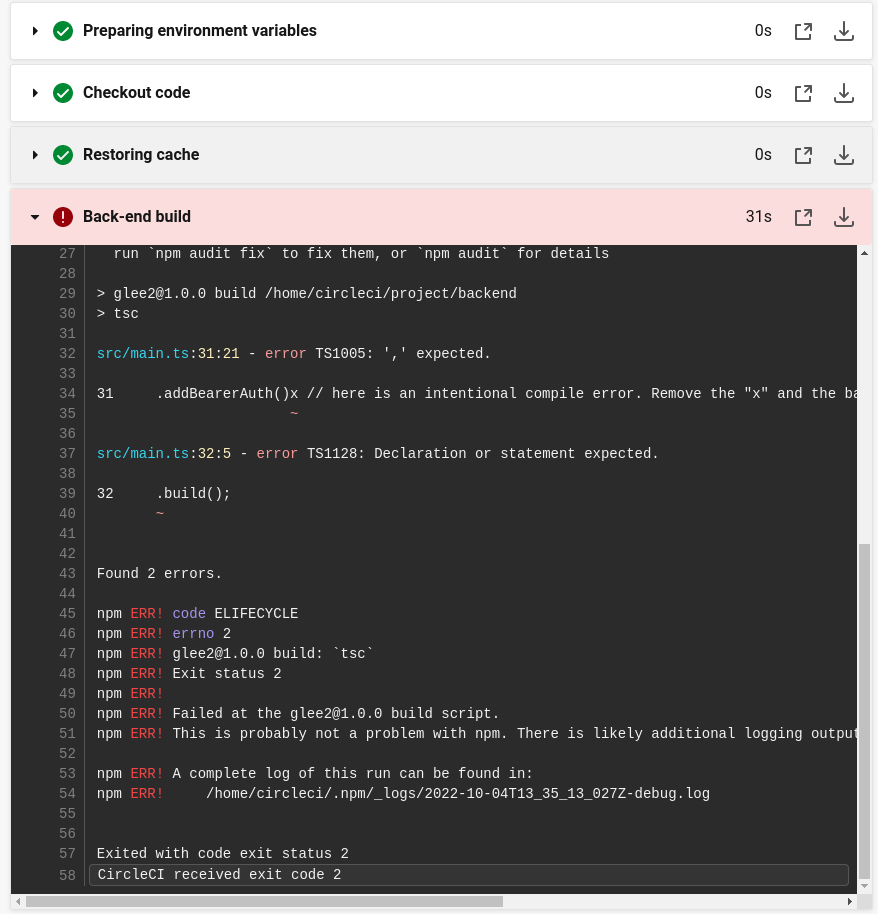This screenshot has width=878, height=914.
Task: Click the log's horizontal scrollbar thumb
Action: click(x=264, y=901)
